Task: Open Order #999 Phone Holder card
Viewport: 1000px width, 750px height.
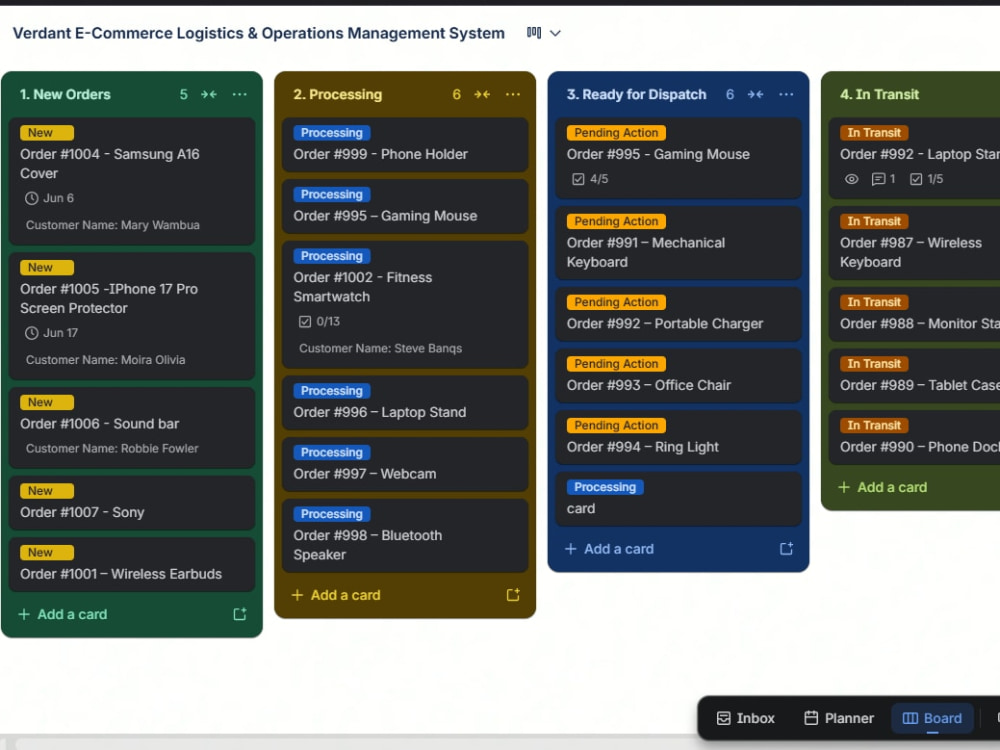Action: [x=405, y=145]
